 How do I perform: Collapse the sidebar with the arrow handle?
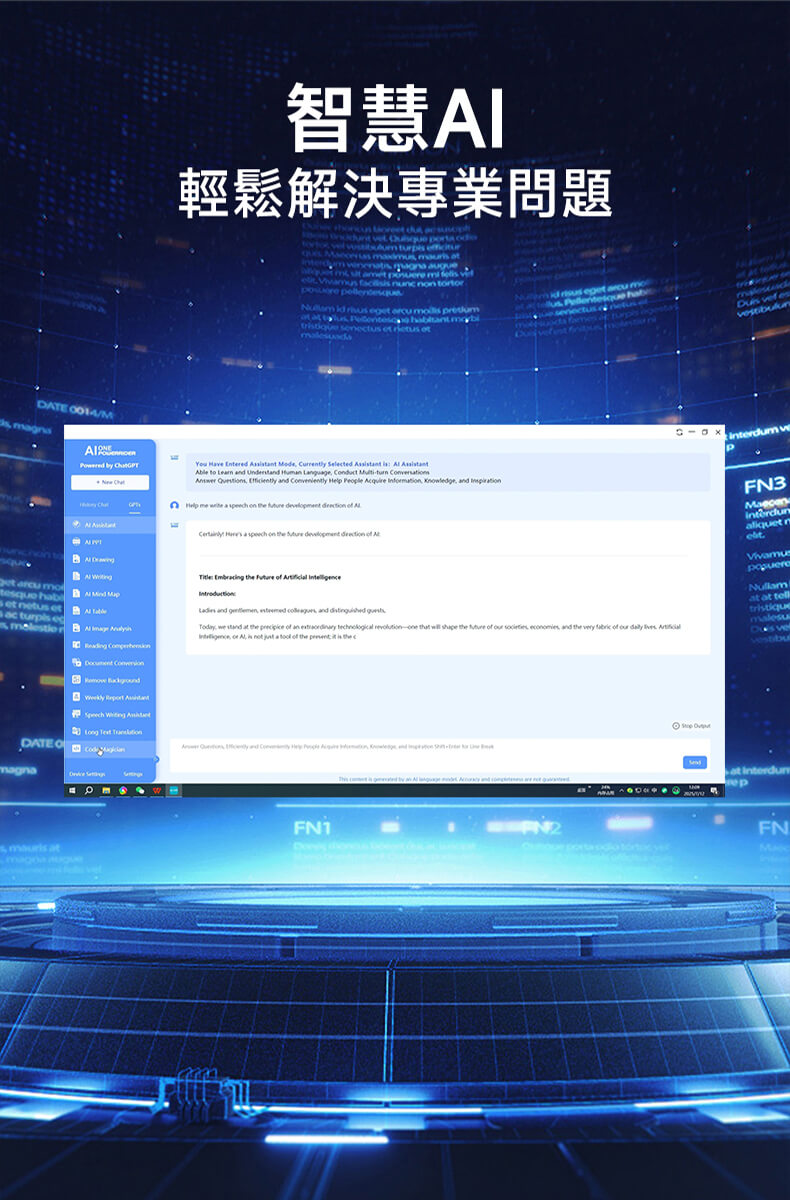click(x=157, y=760)
